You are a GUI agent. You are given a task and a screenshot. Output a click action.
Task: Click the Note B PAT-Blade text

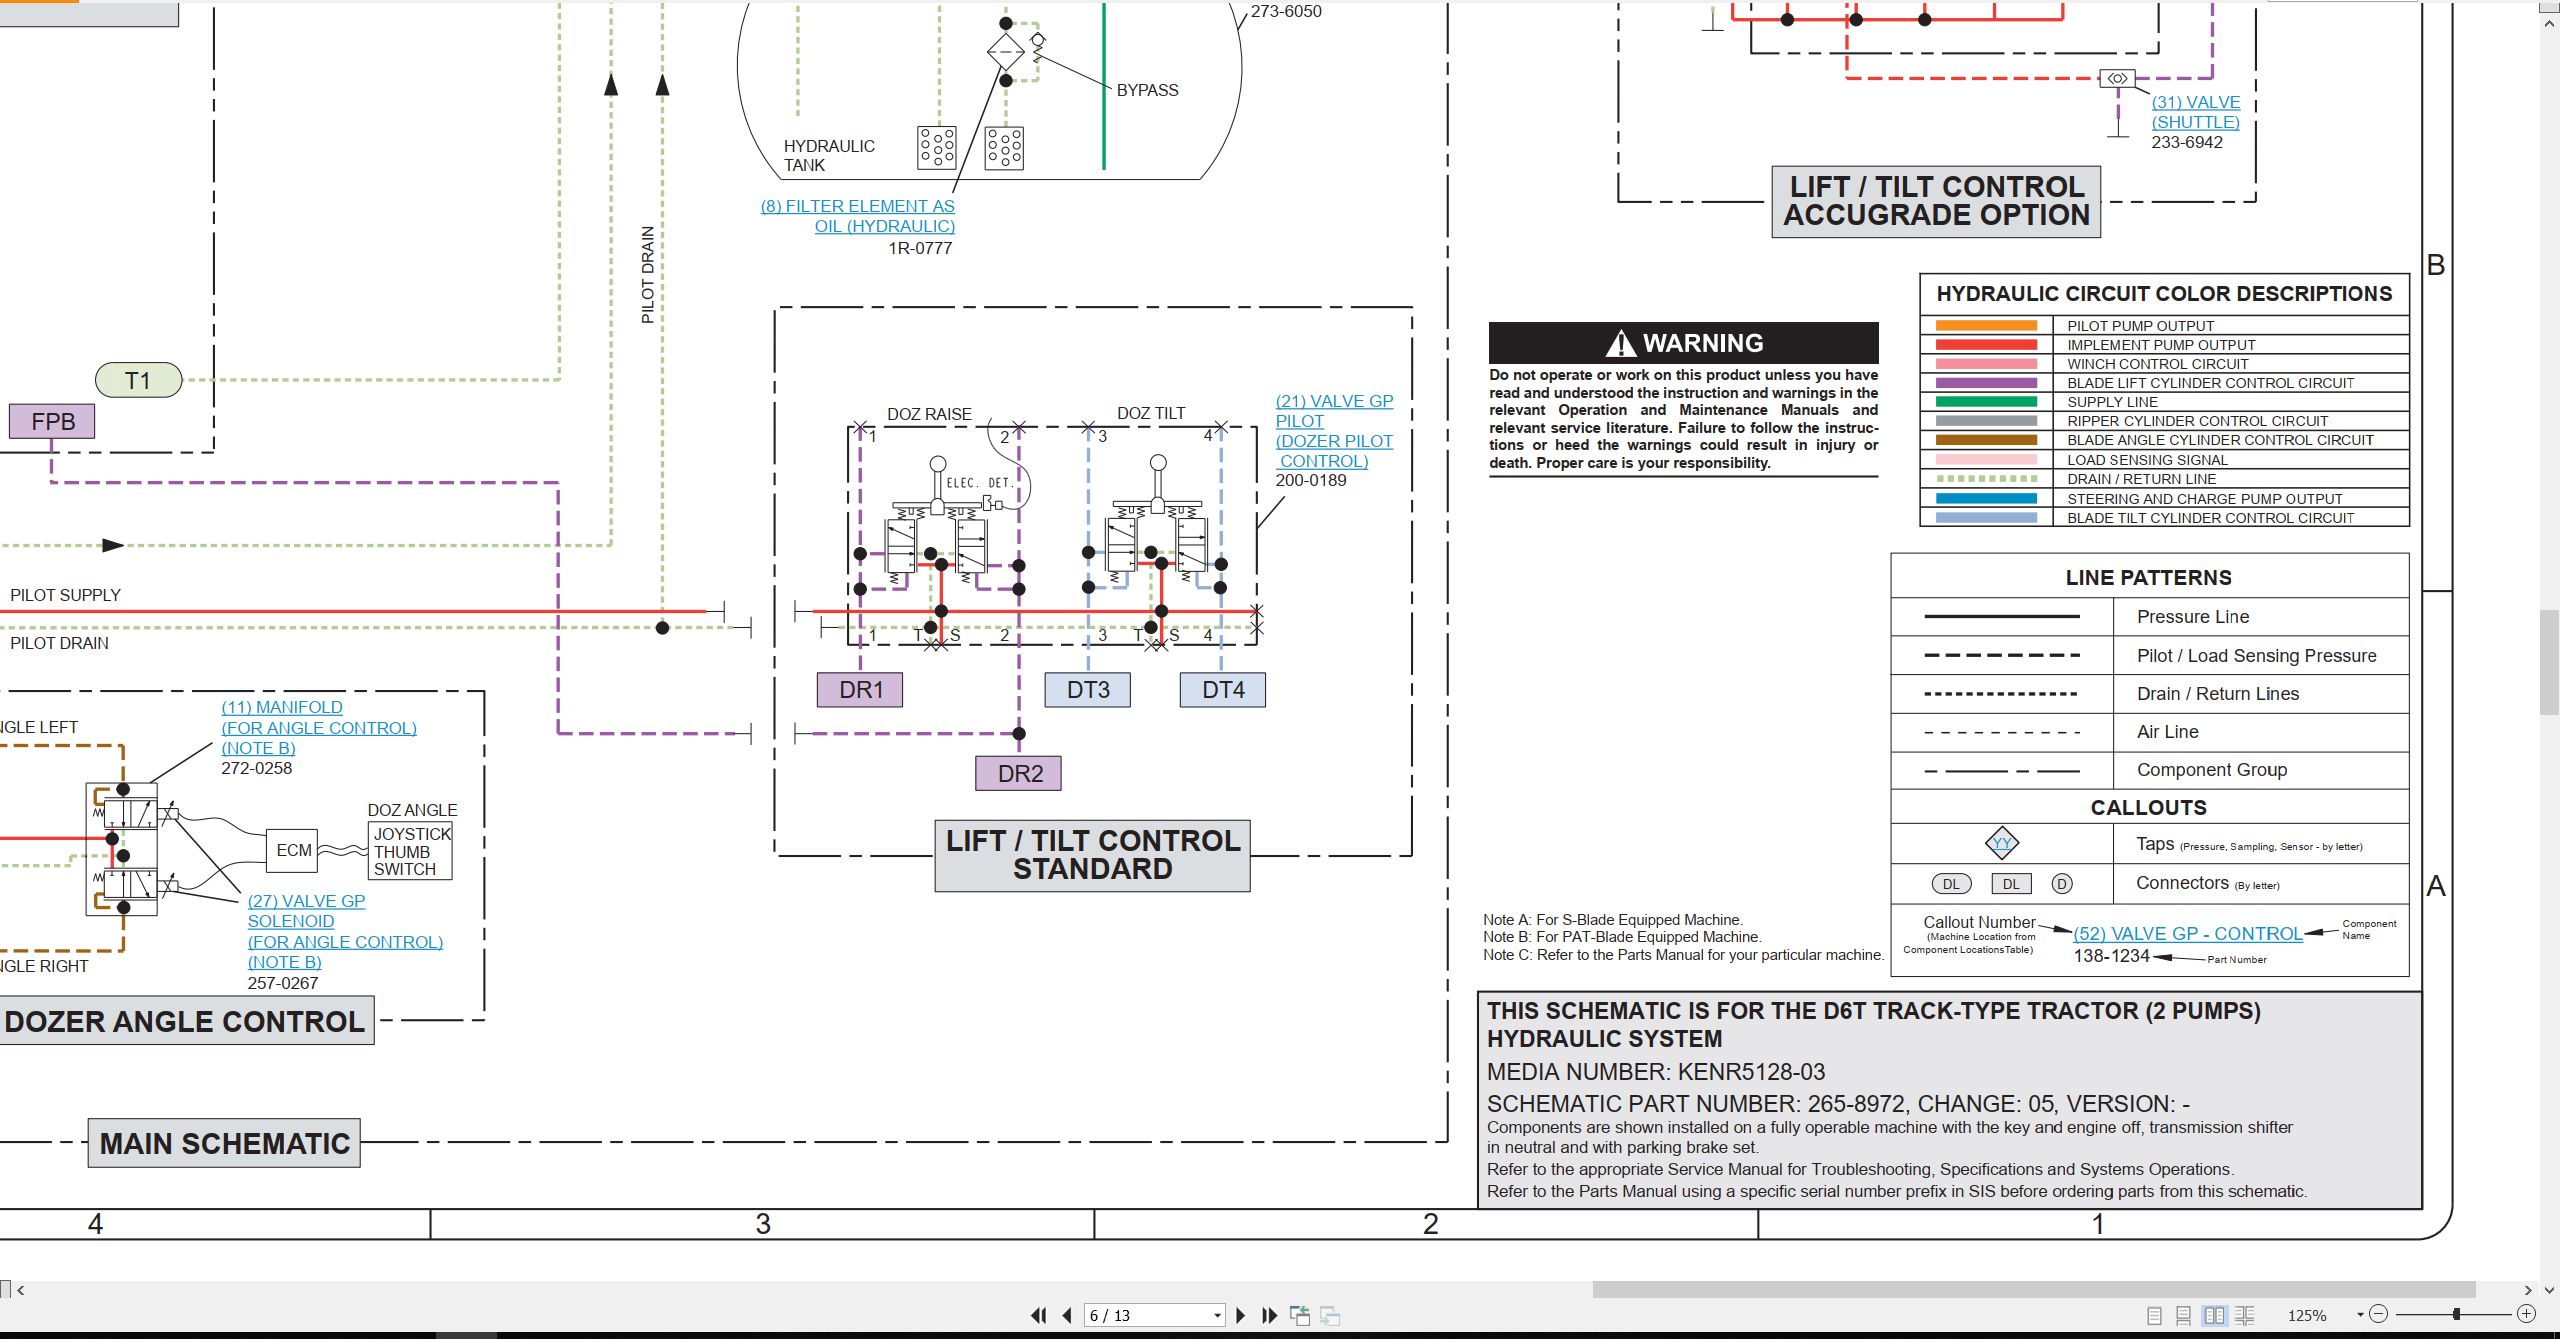tap(1622, 937)
